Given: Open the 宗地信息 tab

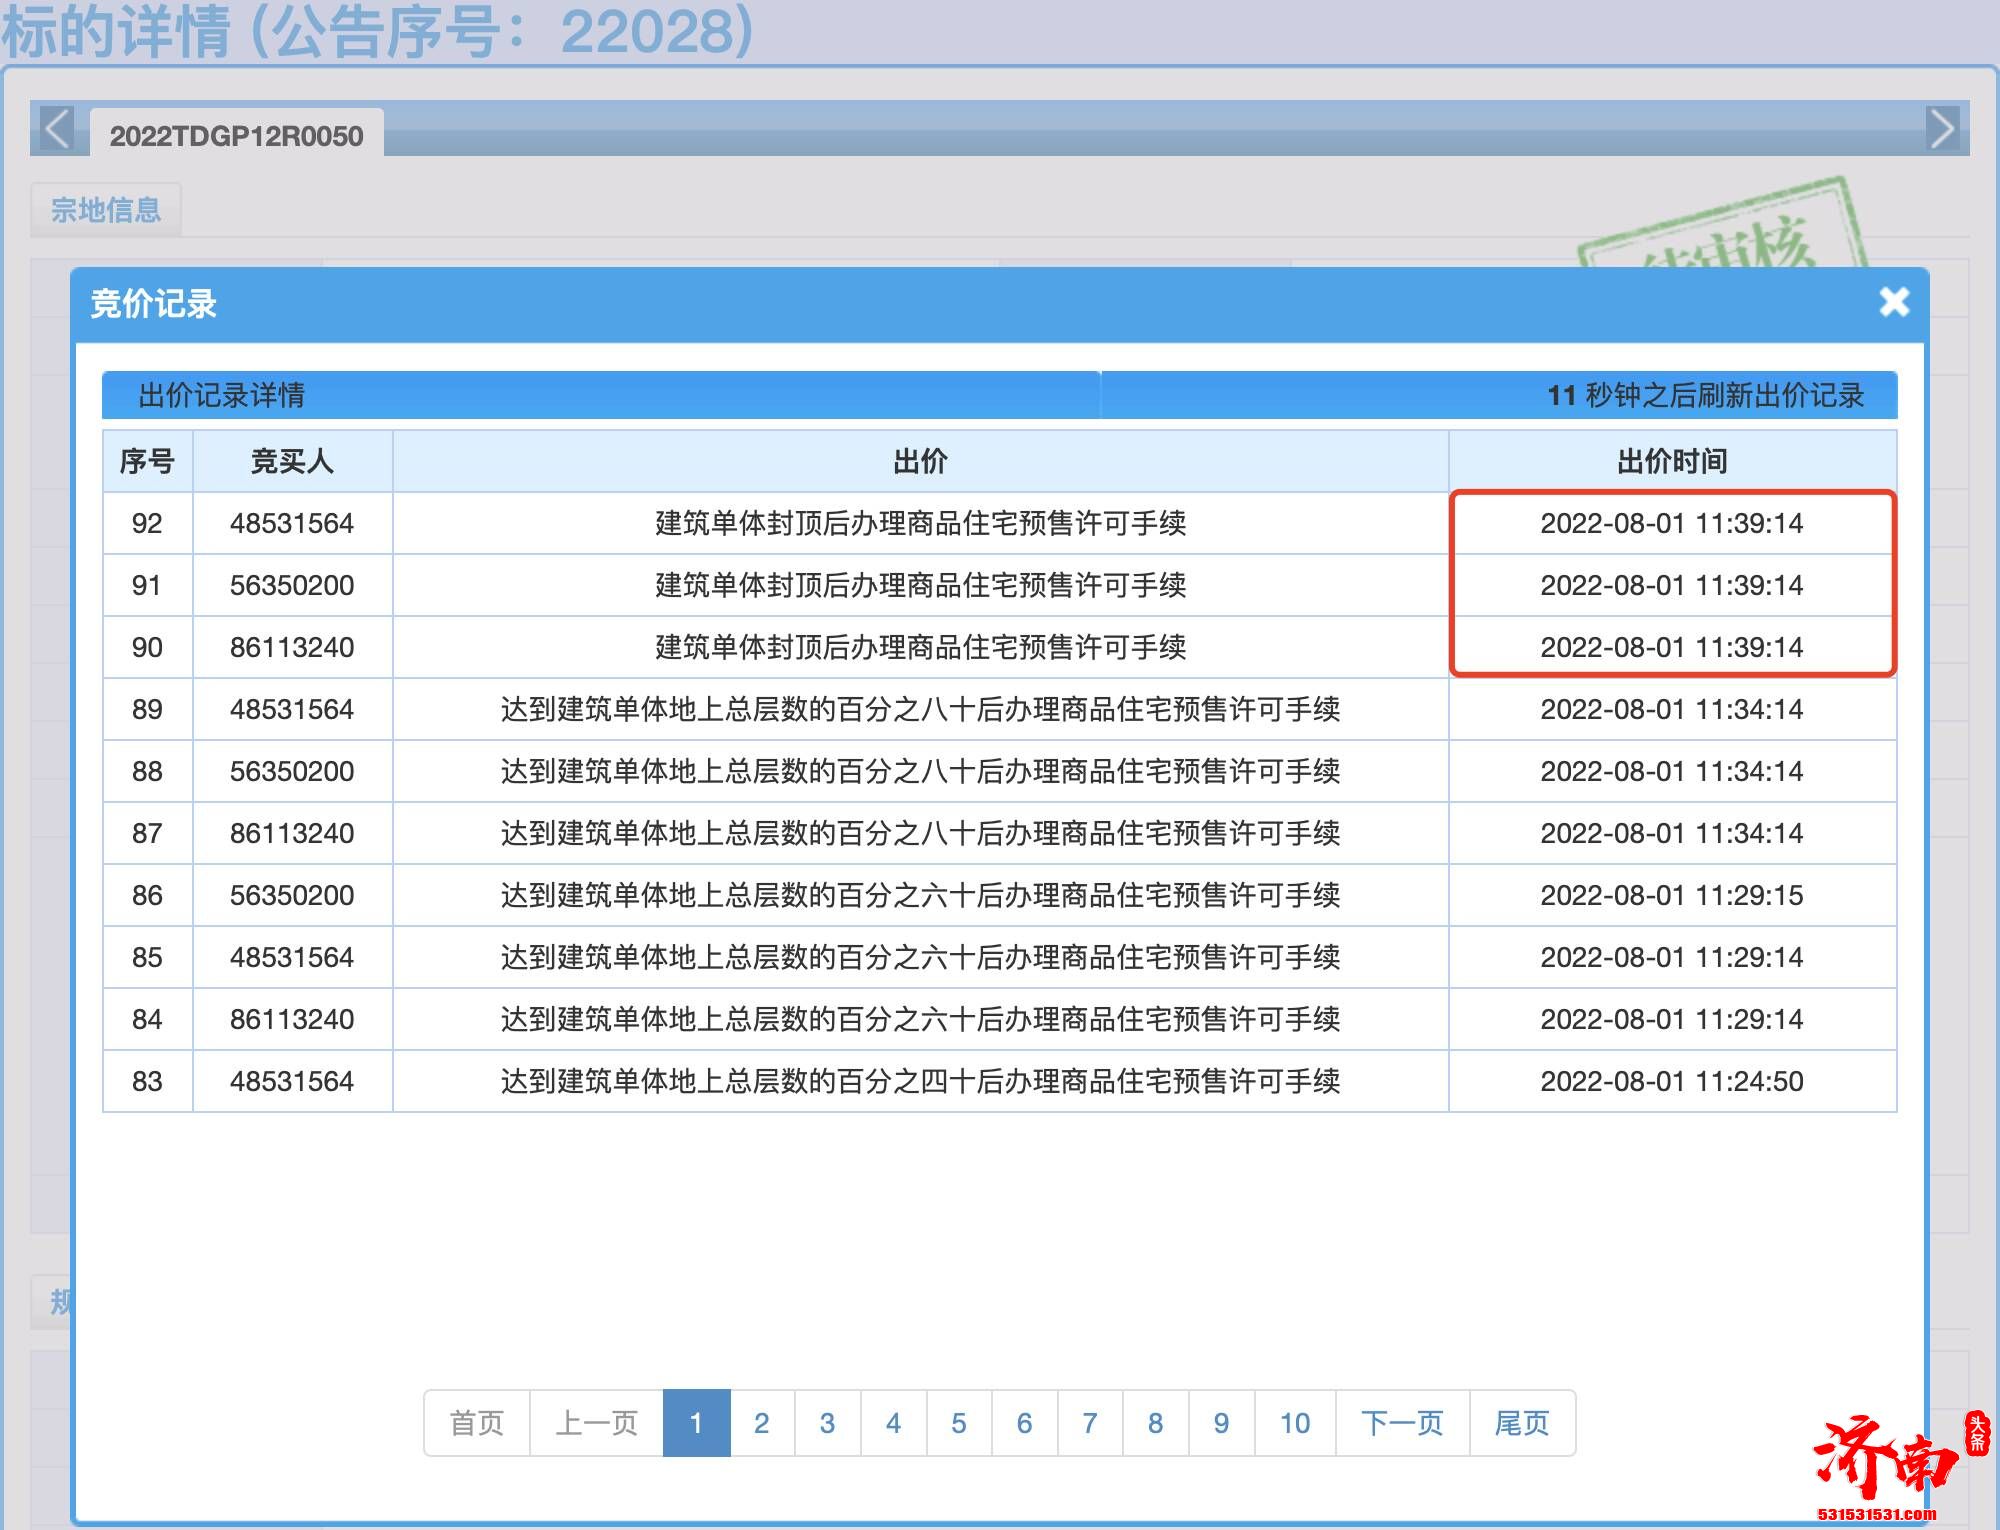Looking at the screenshot, I should (x=106, y=208).
